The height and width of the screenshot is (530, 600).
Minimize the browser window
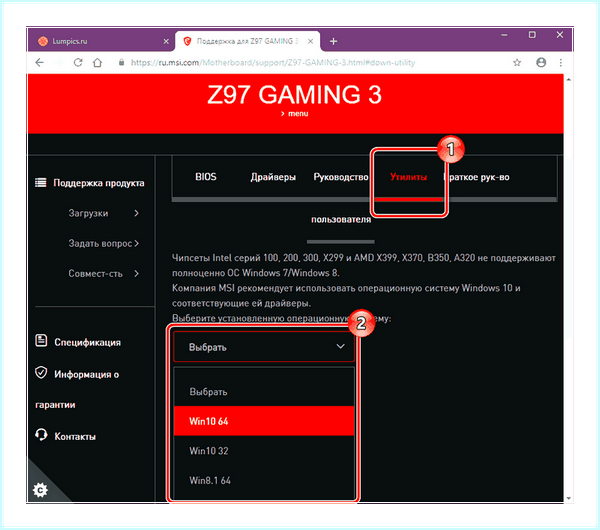point(504,35)
